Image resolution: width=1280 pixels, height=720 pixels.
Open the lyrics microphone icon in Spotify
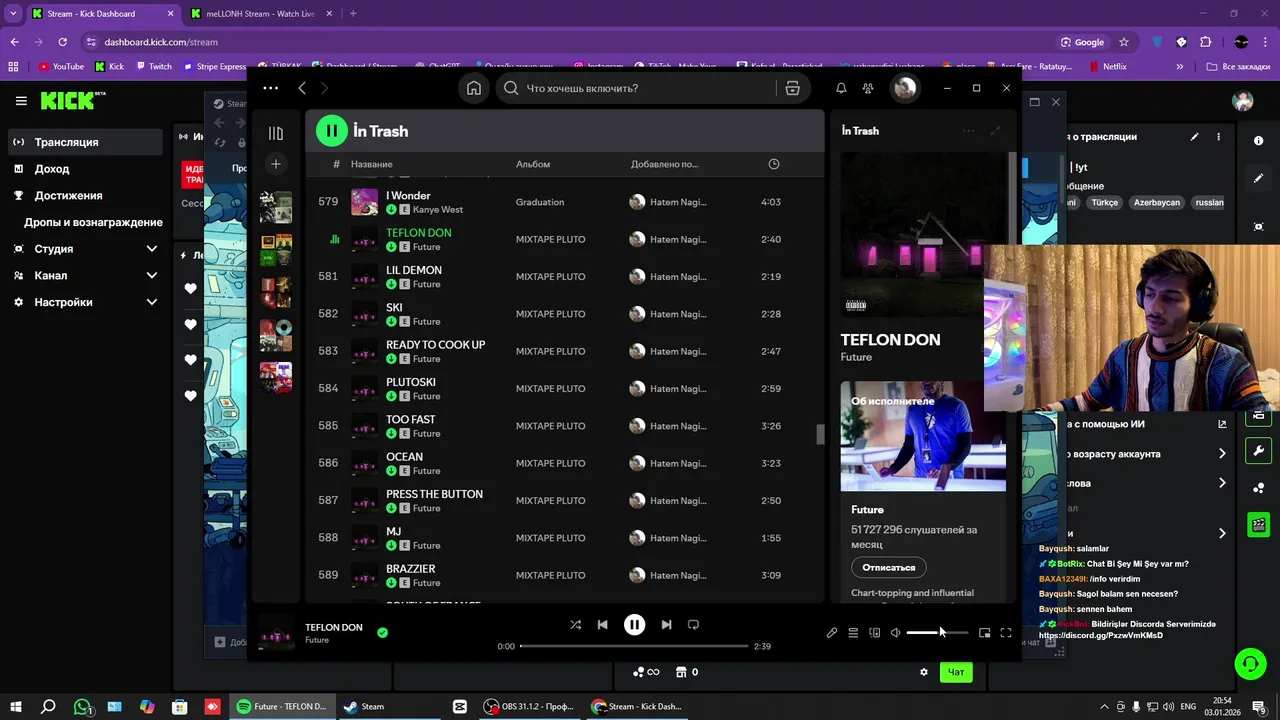point(831,632)
